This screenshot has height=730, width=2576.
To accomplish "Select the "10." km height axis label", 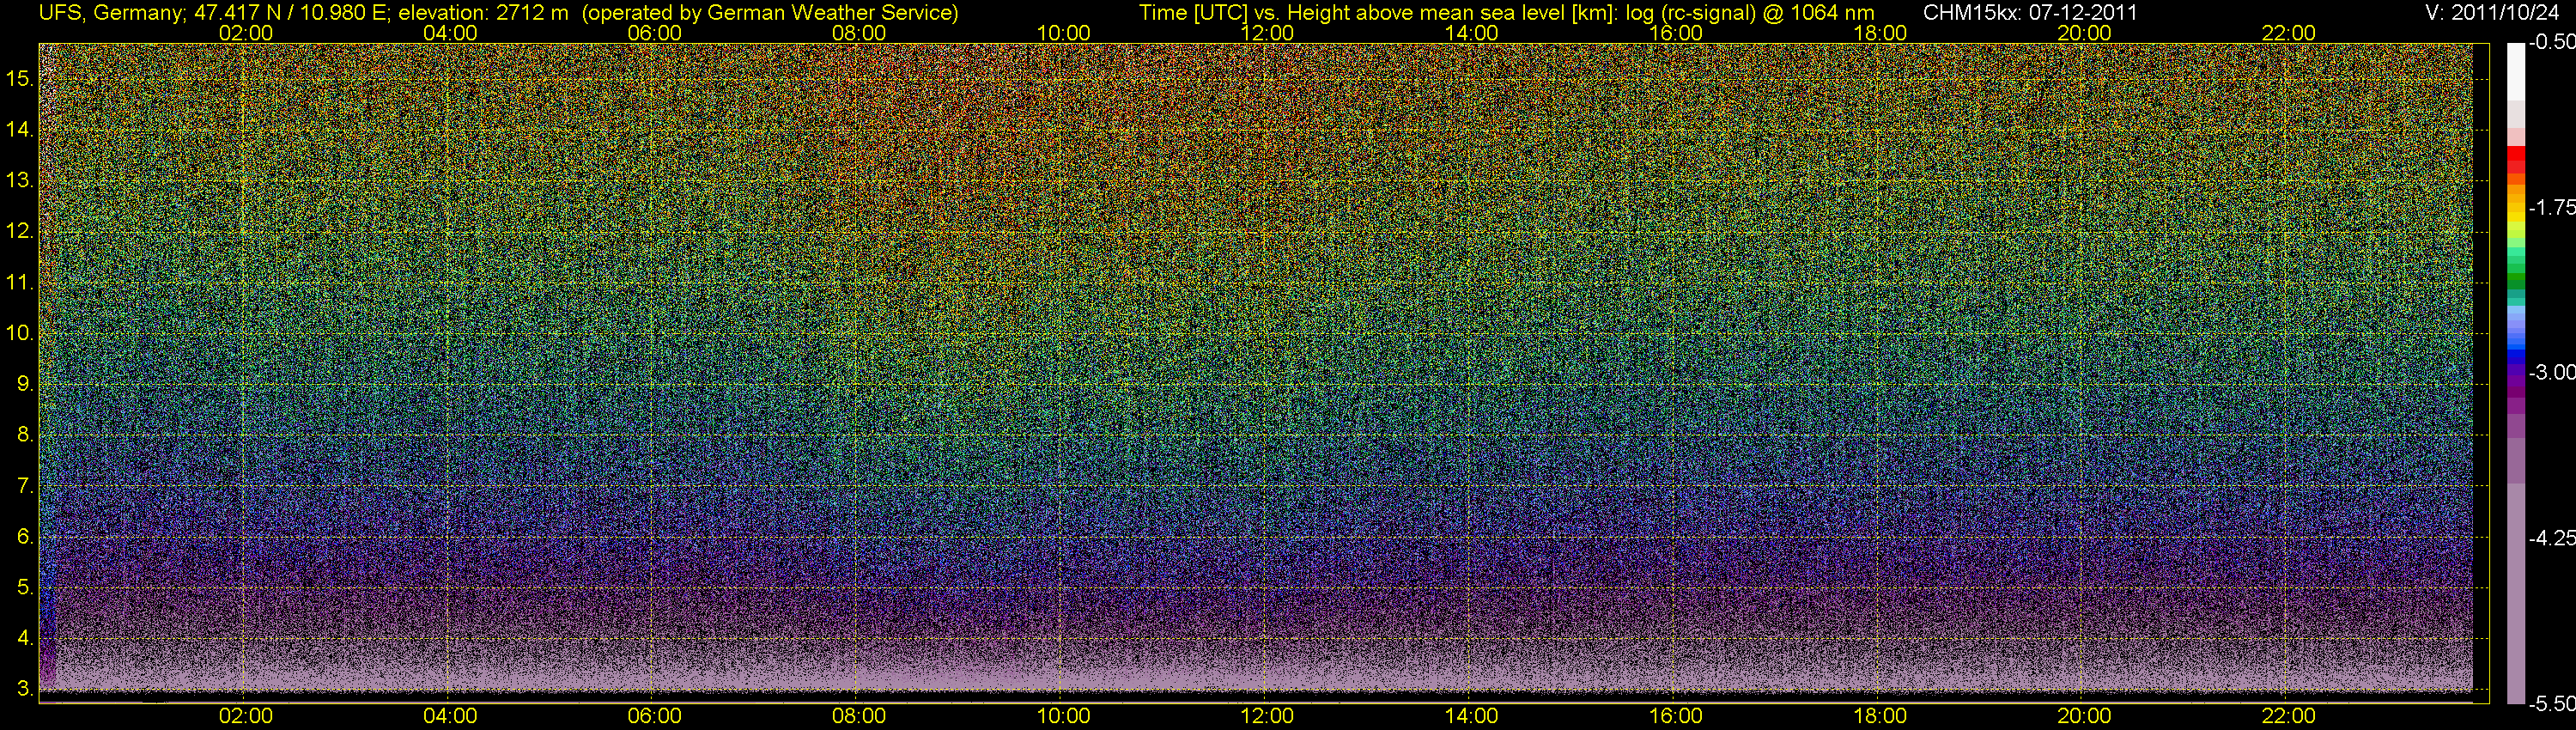I will [x=20, y=333].
